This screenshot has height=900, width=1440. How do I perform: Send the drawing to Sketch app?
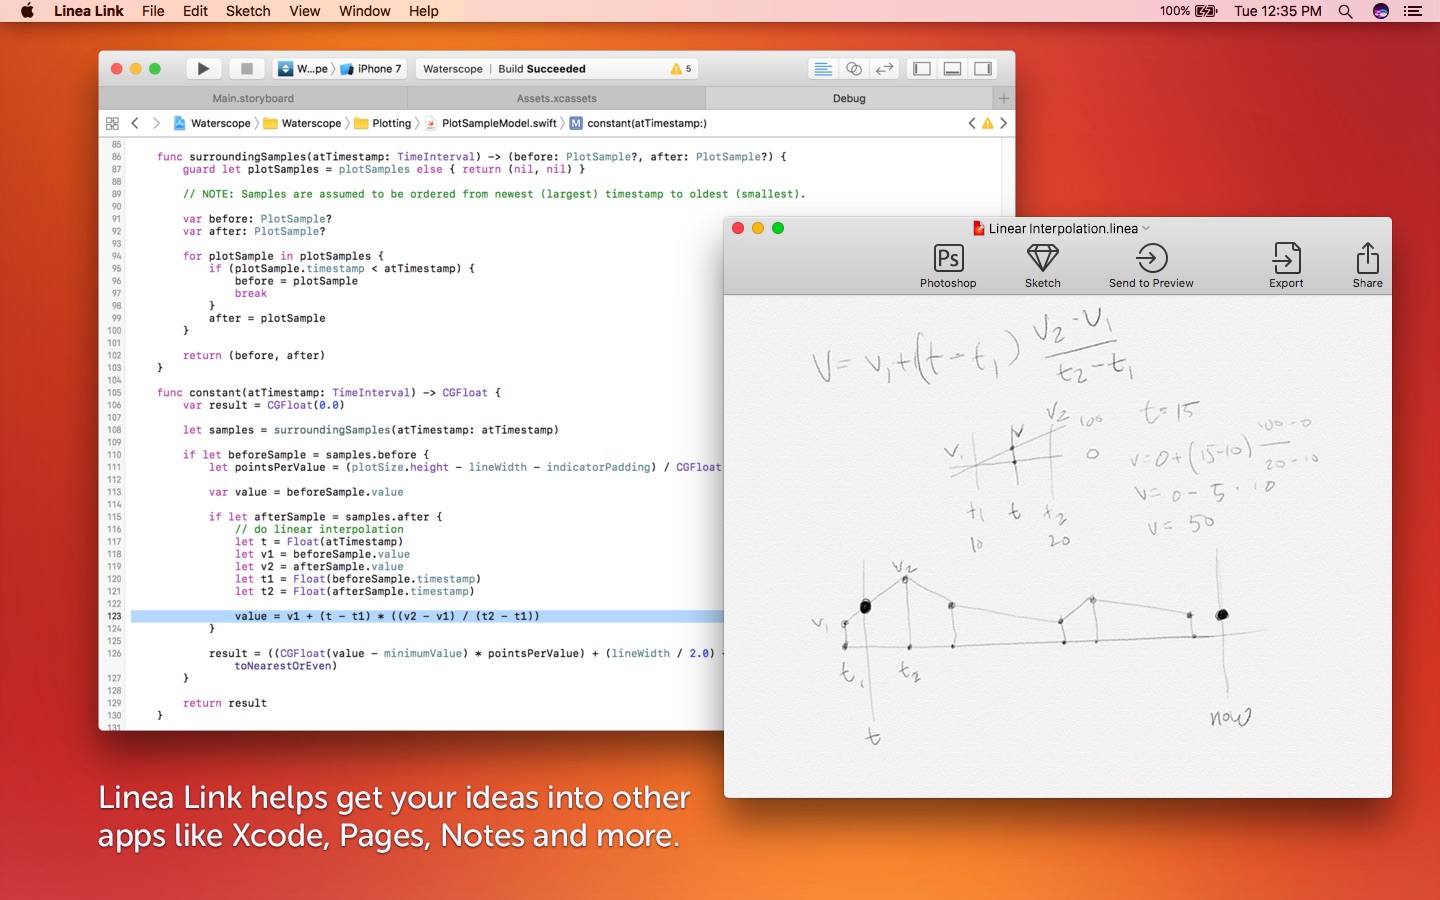pos(1042,266)
